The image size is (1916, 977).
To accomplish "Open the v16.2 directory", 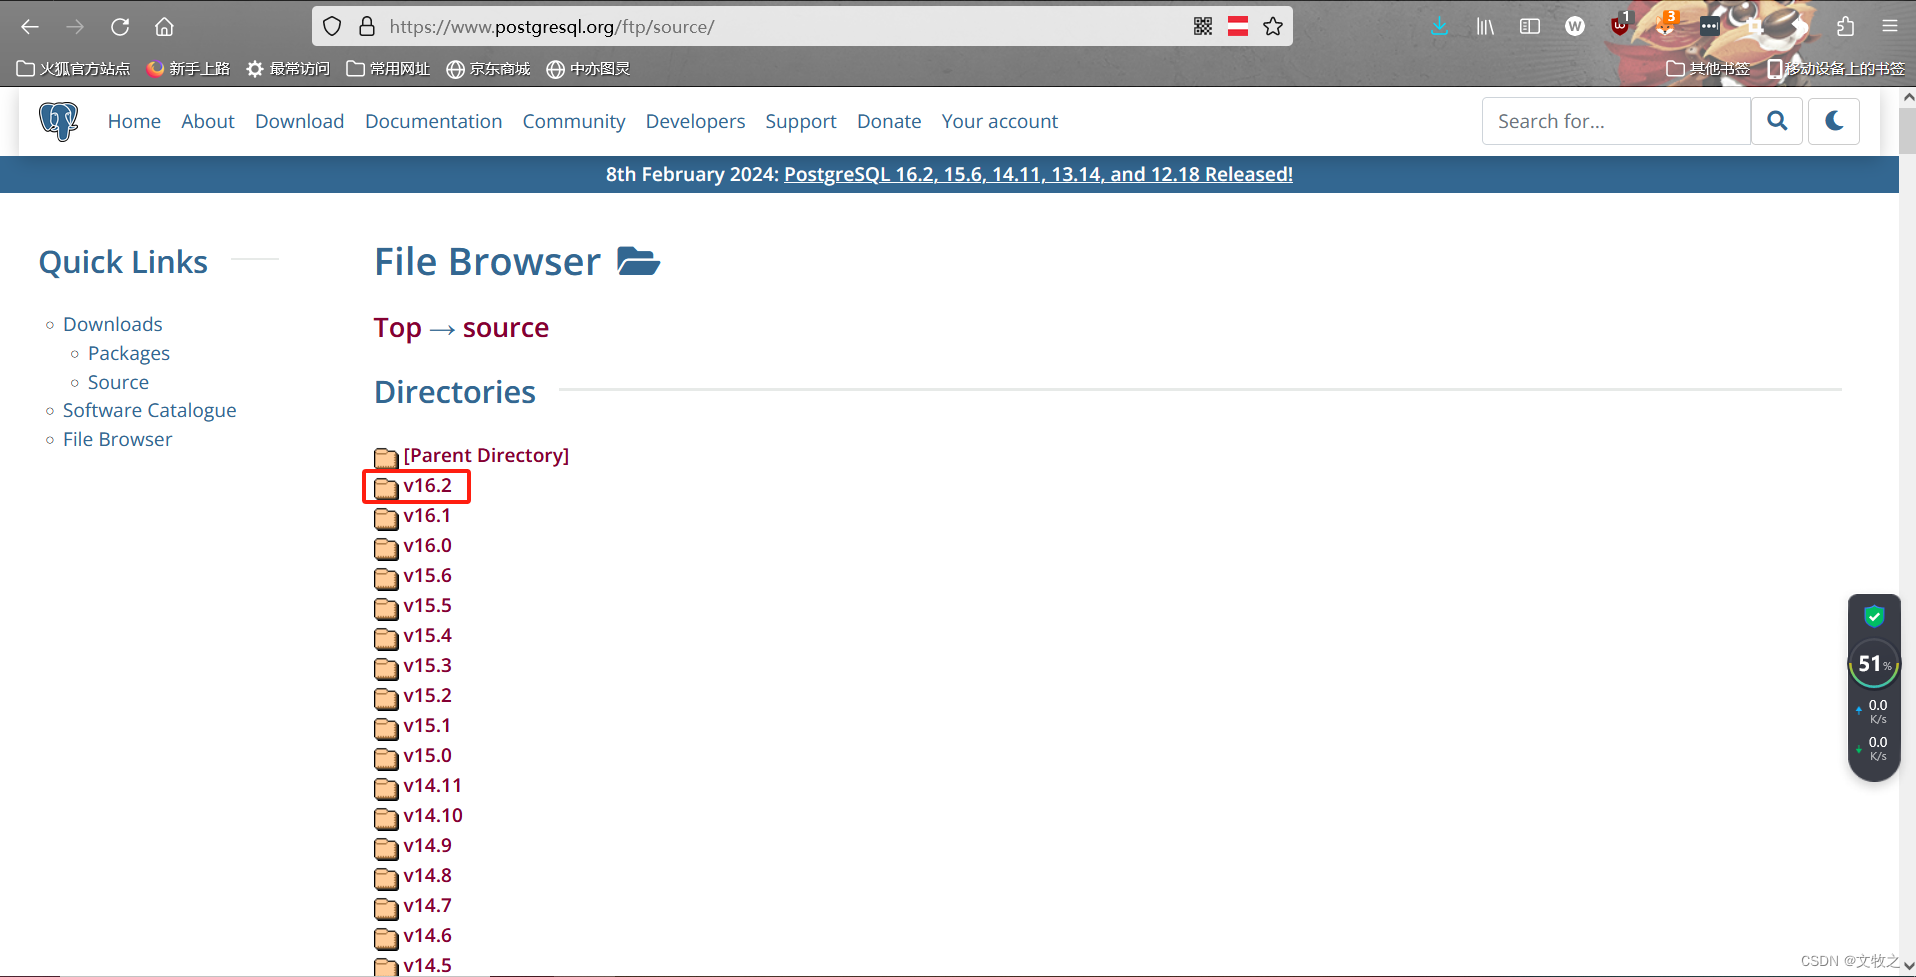I will [427, 485].
